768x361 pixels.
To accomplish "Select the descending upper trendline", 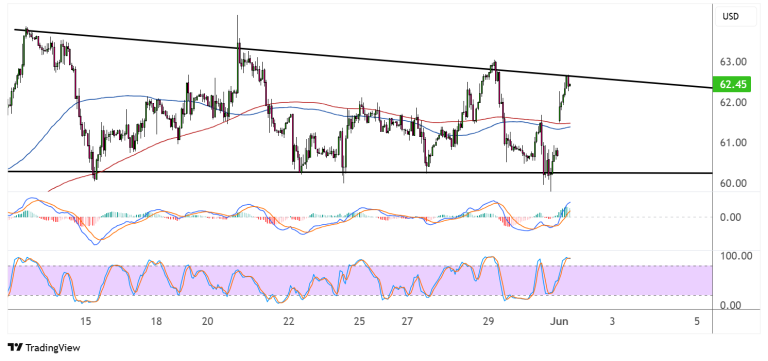I will pos(362,59).
